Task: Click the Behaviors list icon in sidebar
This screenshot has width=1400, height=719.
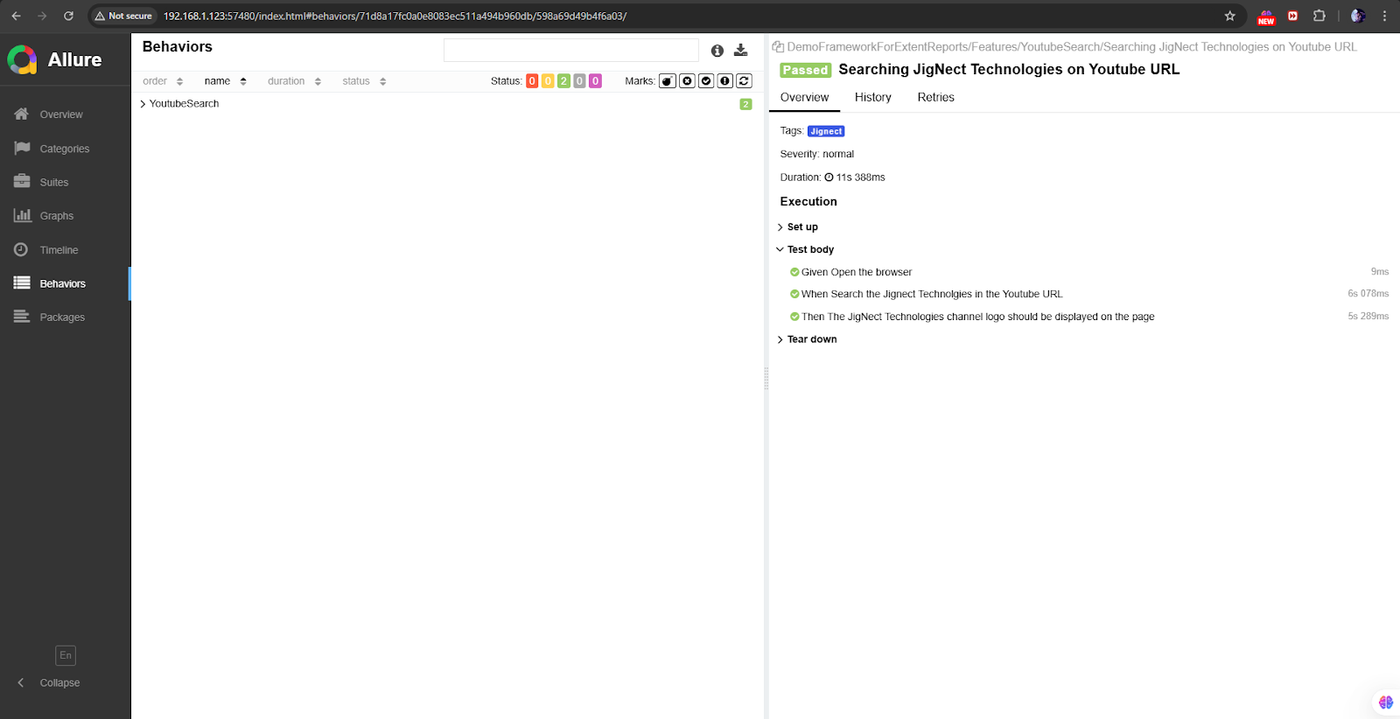Action: (21, 283)
